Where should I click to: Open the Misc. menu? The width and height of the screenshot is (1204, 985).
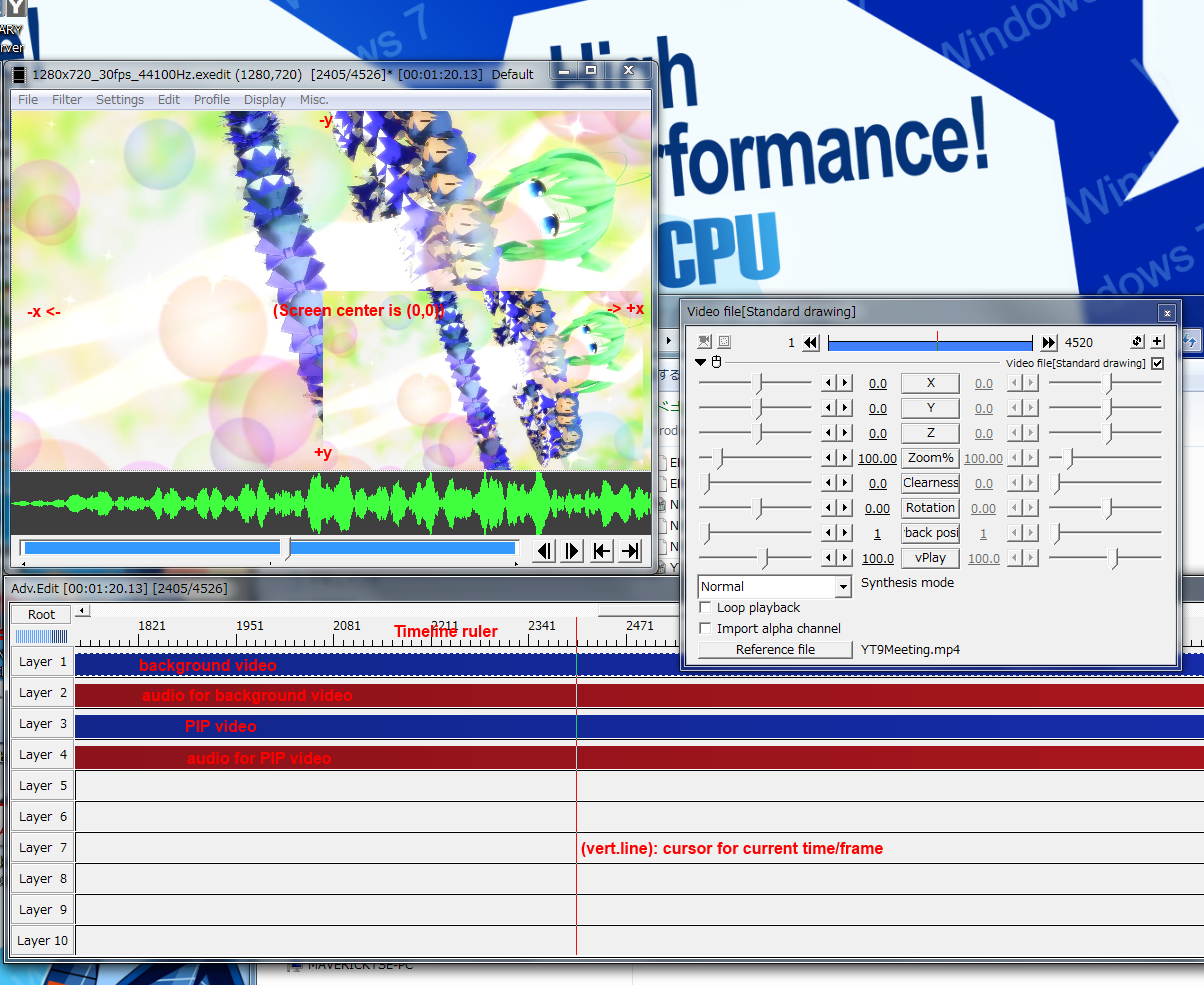click(314, 100)
